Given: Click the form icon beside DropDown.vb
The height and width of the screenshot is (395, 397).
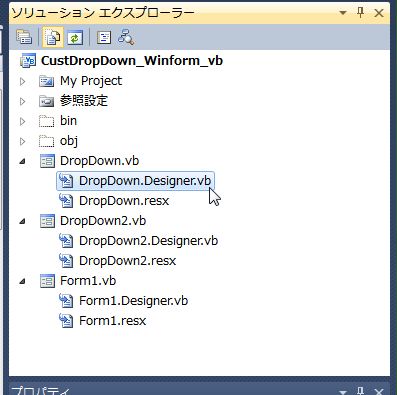Looking at the screenshot, I should coord(47,161).
